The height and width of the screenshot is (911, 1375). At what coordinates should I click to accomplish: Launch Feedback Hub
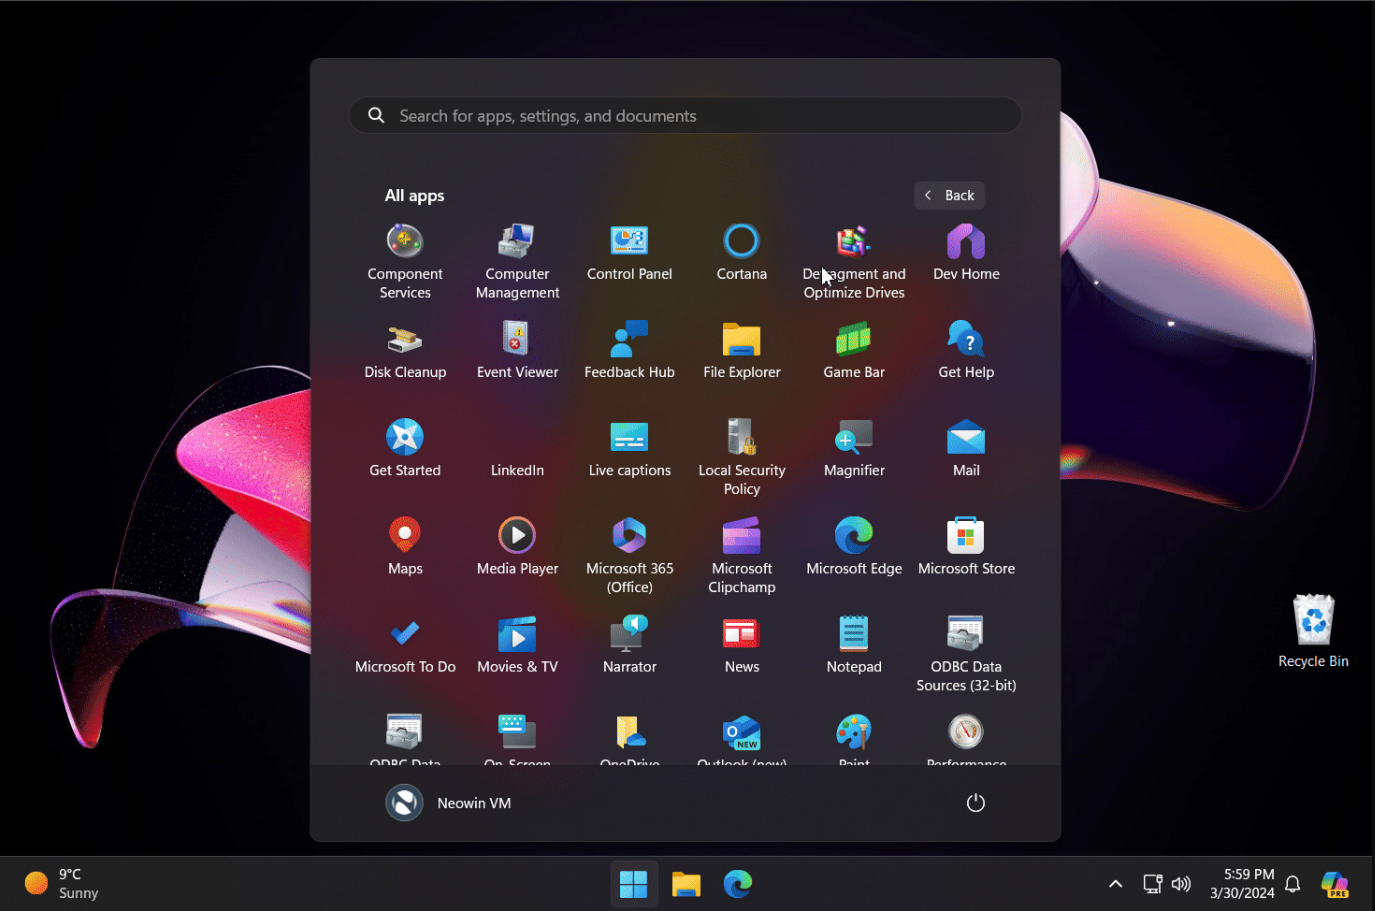click(x=629, y=349)
